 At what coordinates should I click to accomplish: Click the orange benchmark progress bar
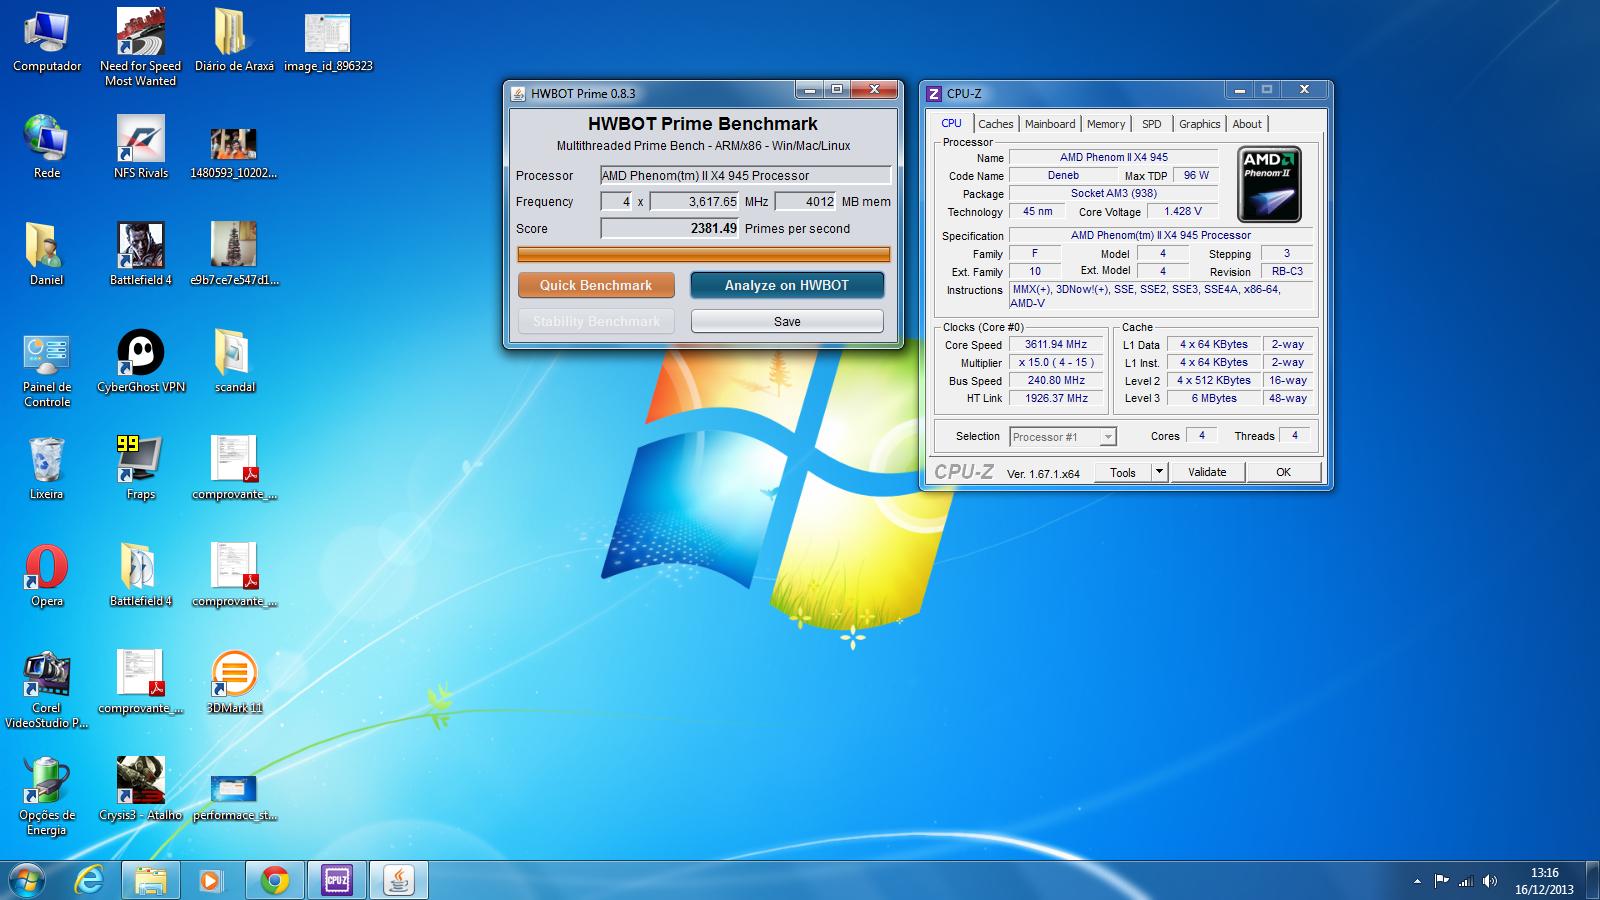tap(703, 254)
